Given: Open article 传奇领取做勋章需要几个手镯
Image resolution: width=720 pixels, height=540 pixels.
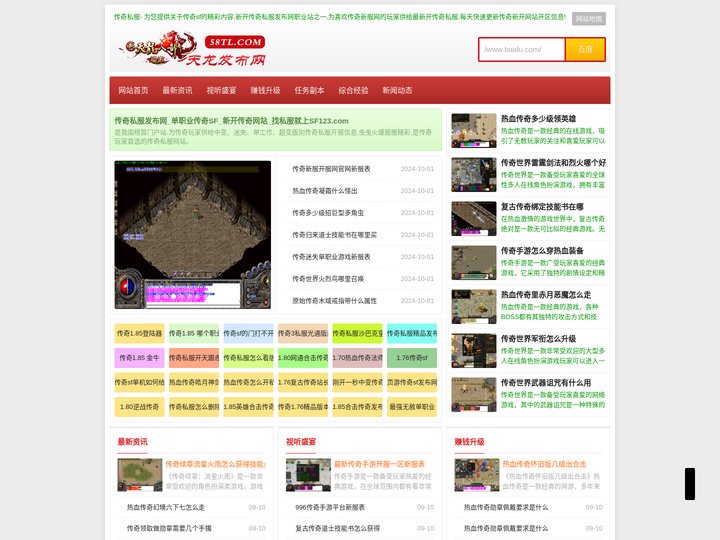Looking at the screenshot, I should [x=169, y=529].
